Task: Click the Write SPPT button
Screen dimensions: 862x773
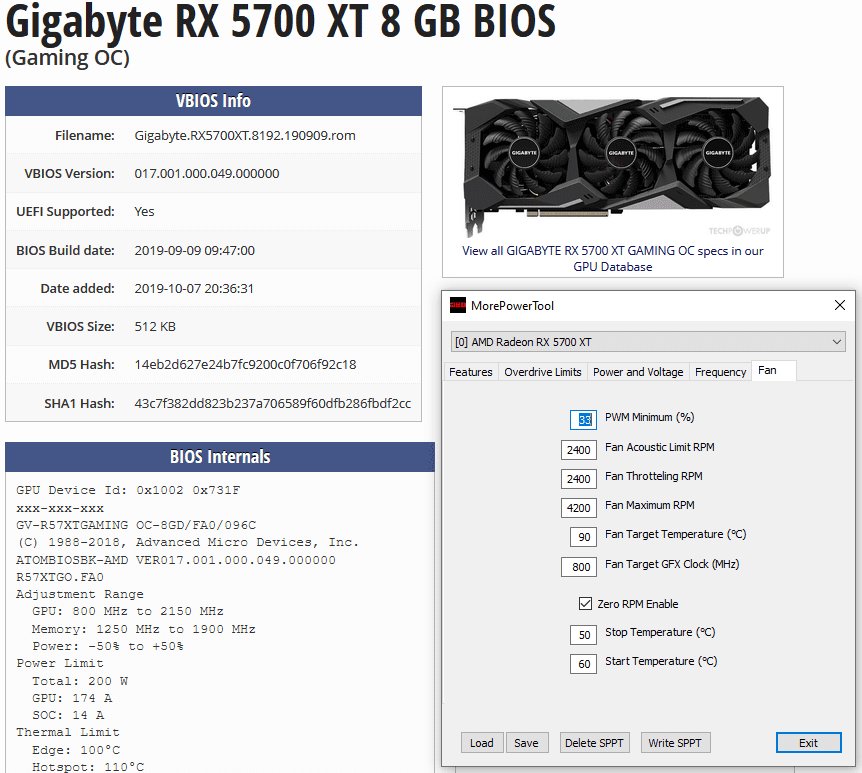Action: click(x=675, y=743)
